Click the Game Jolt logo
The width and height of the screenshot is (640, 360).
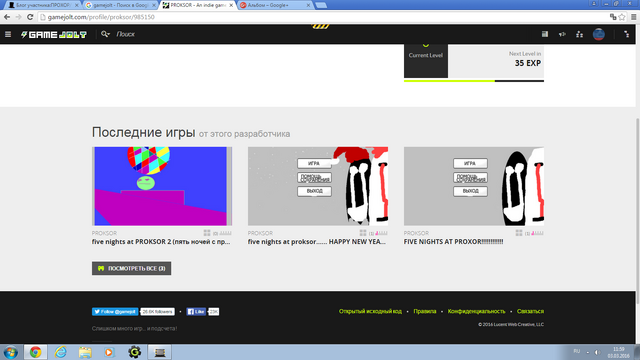(54, 35)
